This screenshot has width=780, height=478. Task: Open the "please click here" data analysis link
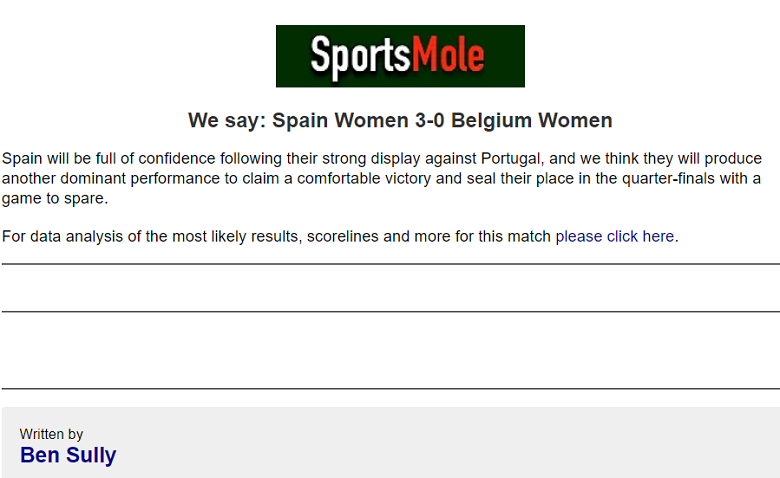(x=615, y=237)
